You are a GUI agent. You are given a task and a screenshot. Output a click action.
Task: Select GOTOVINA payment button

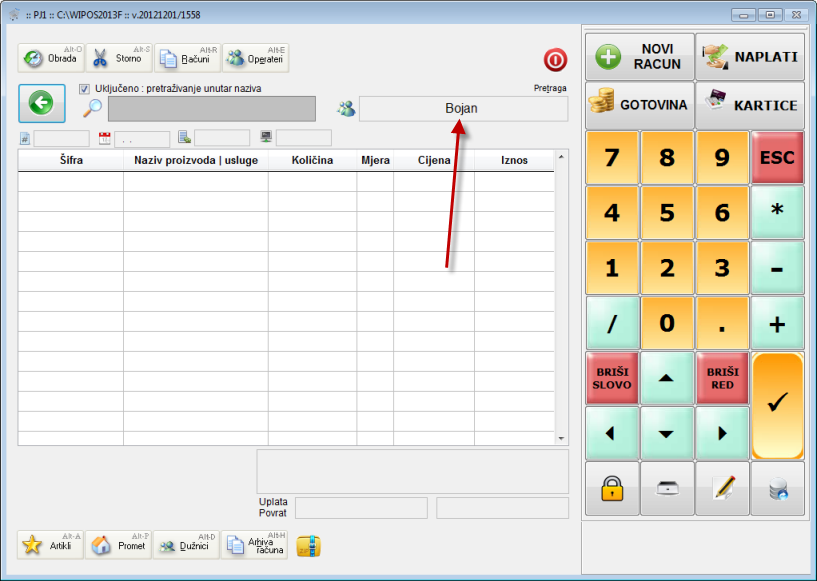(639, 104)
